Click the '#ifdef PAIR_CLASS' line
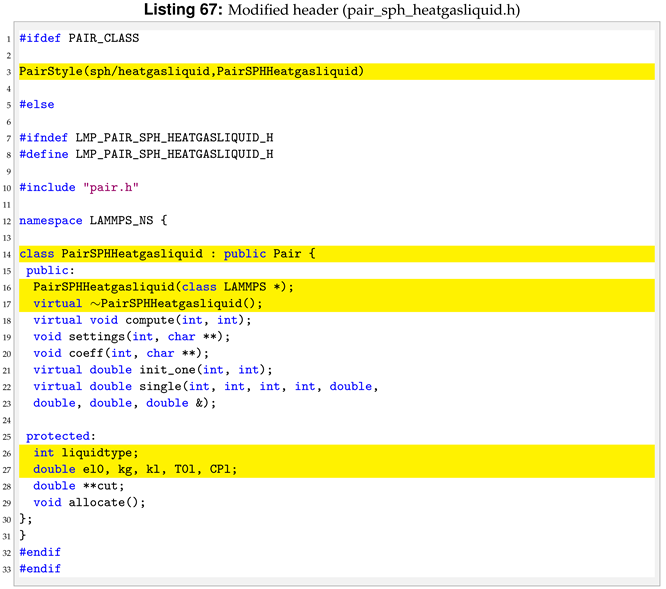 point(79,38)
